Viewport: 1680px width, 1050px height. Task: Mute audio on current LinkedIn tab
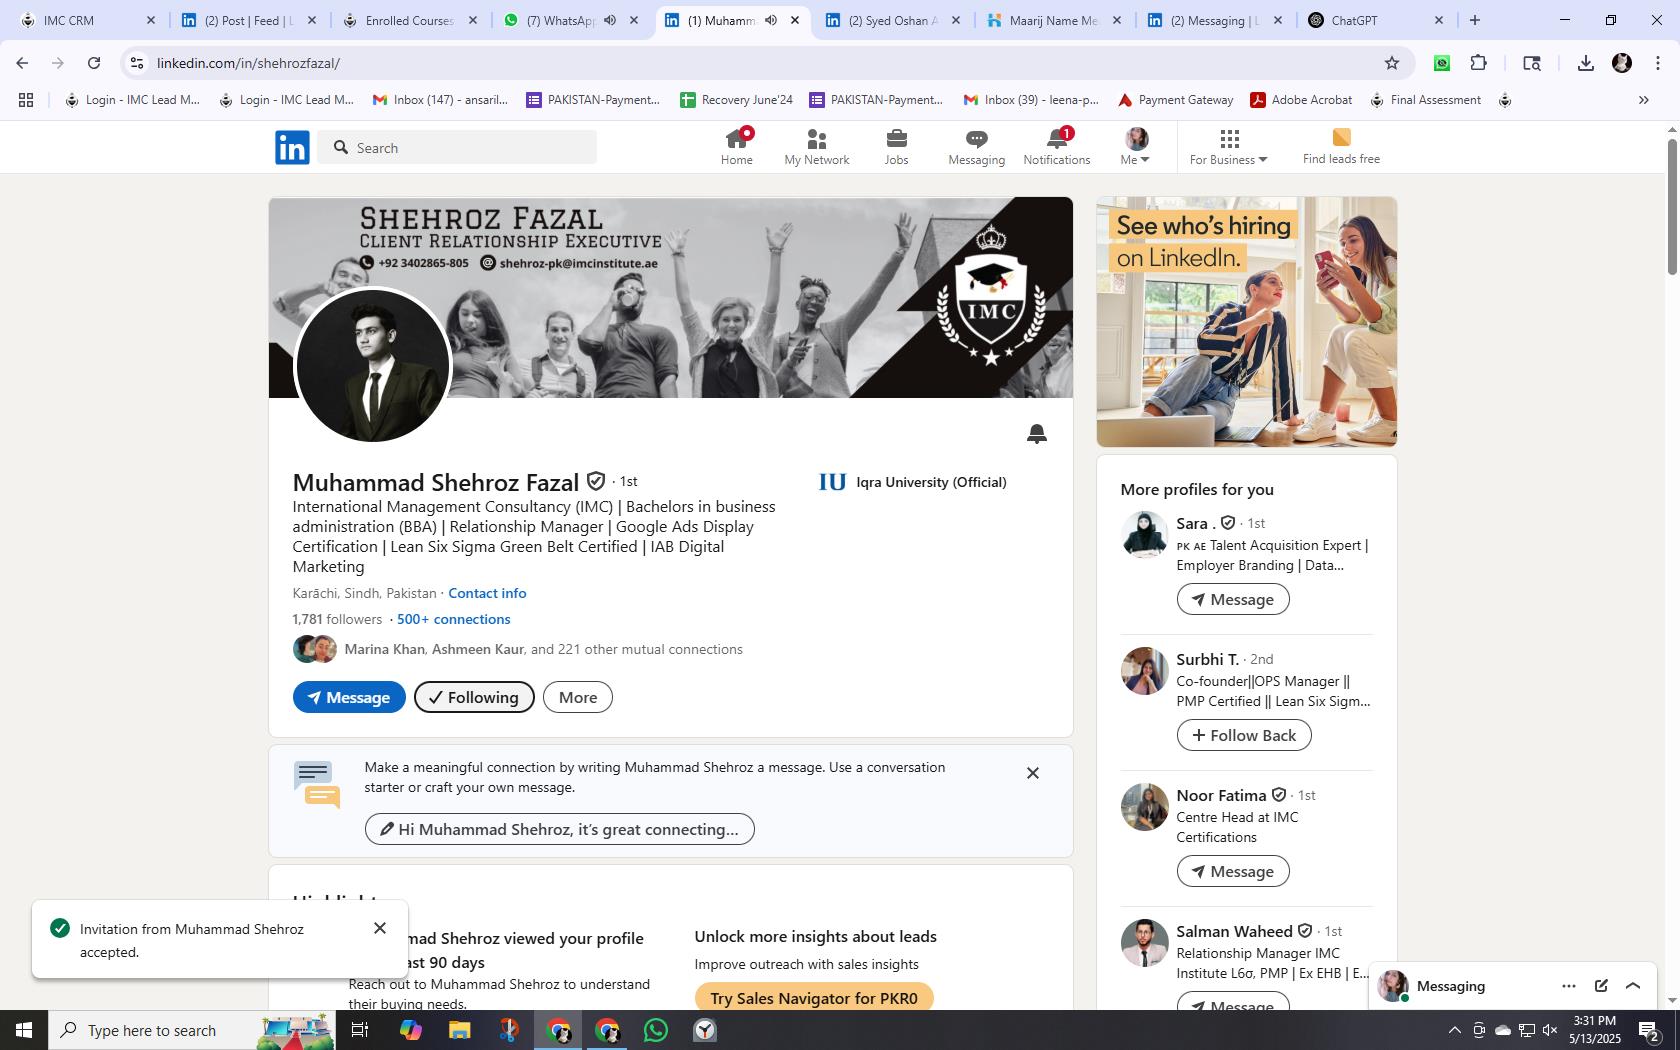click(770, 20)
